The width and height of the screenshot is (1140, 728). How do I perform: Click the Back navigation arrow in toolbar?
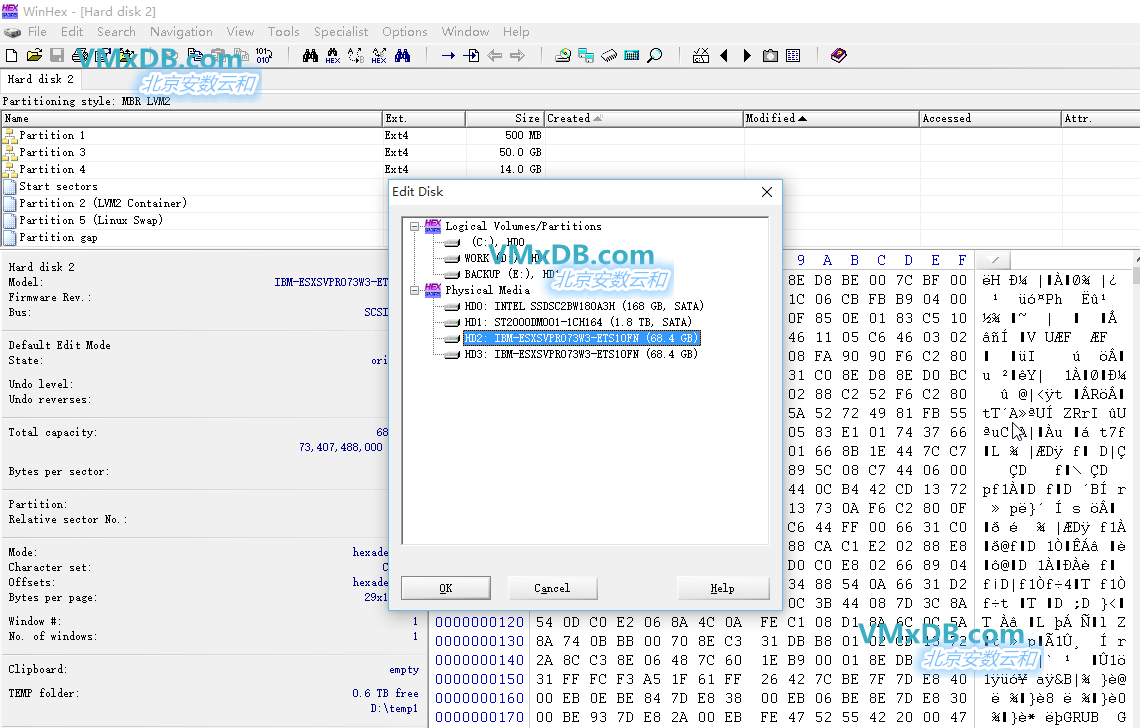click(x=495, y=55)
